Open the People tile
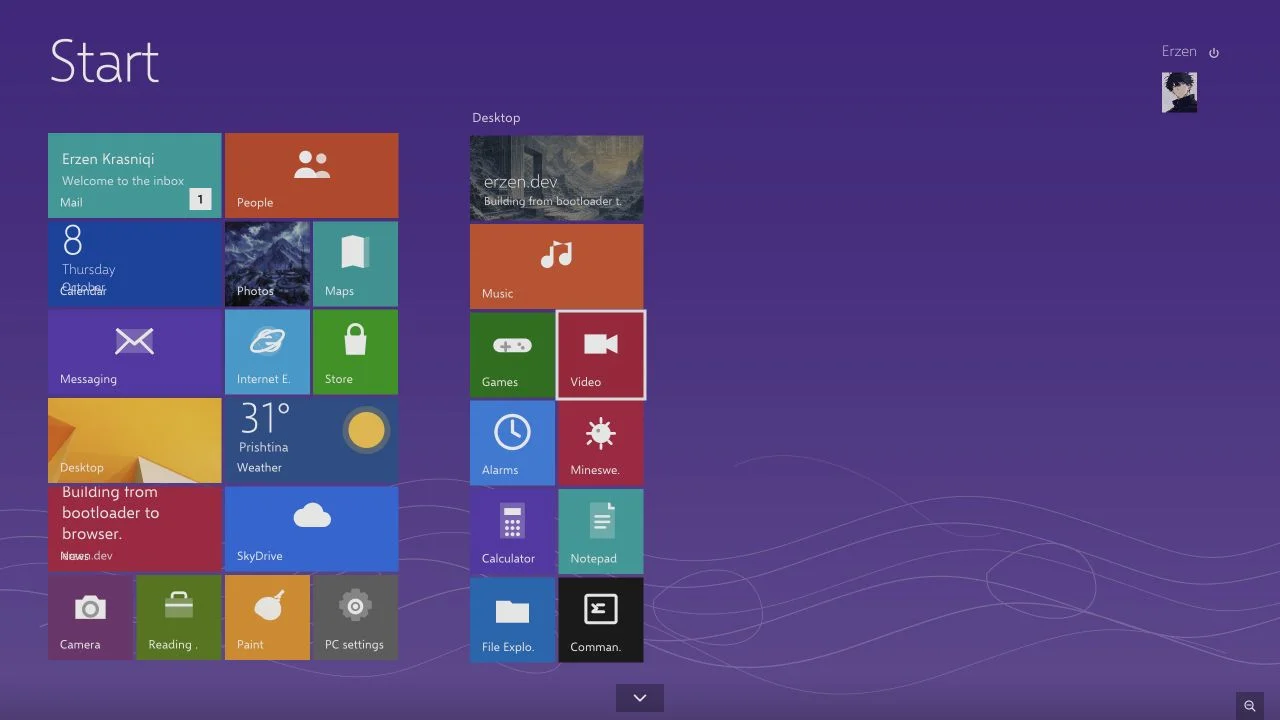Viewport: 1280px width, 720px height. (312, 176)
